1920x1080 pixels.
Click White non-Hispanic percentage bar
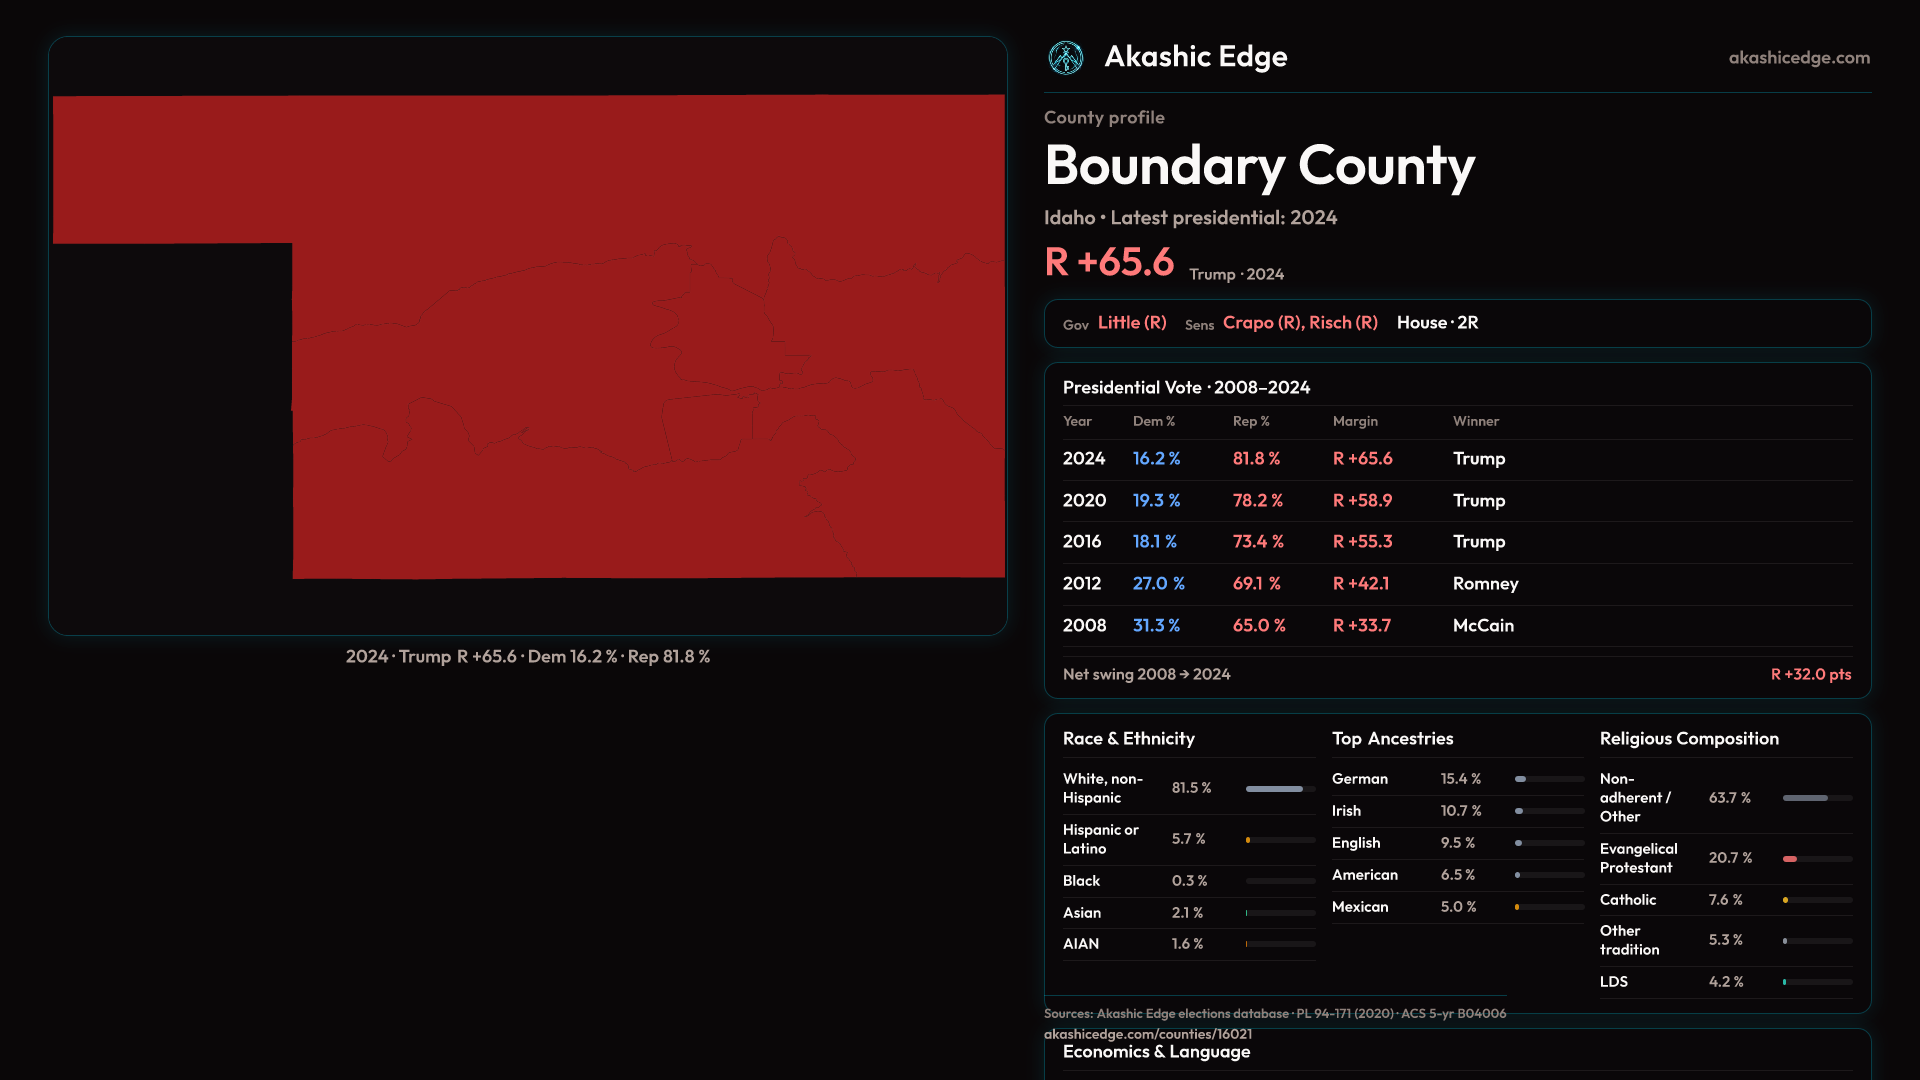coord(1279,789)
